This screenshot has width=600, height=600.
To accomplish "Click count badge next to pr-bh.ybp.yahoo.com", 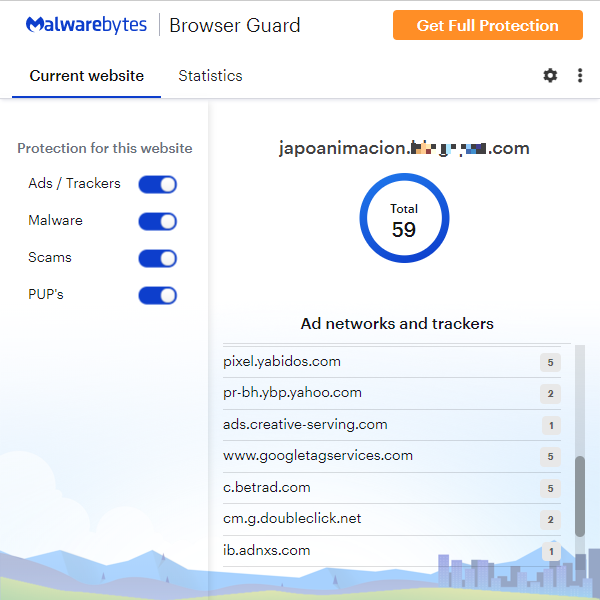I will click(550, 394).
